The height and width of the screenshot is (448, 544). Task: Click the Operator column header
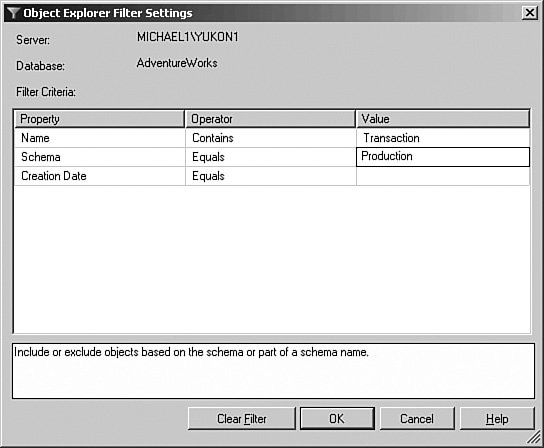pos(271,119)
